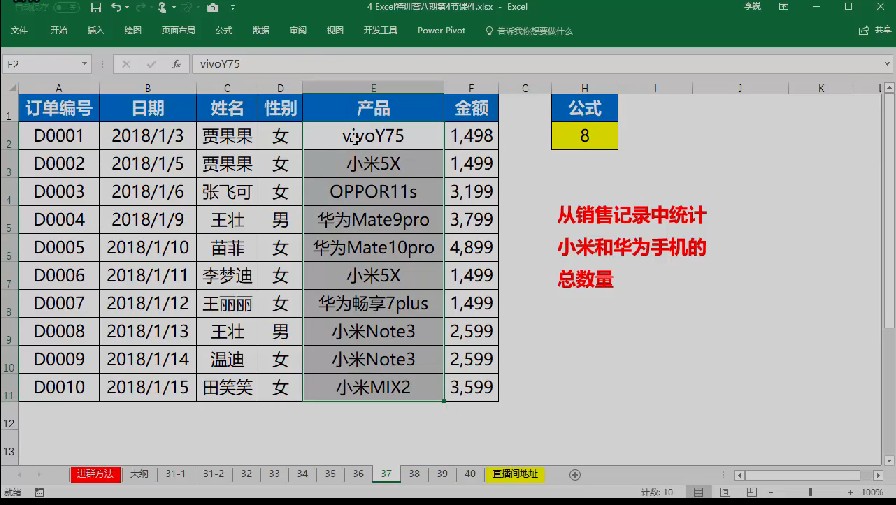Screen dimensions: 896x505
Task: Click the Tell Me search box
Action: (x=529, y=31)
